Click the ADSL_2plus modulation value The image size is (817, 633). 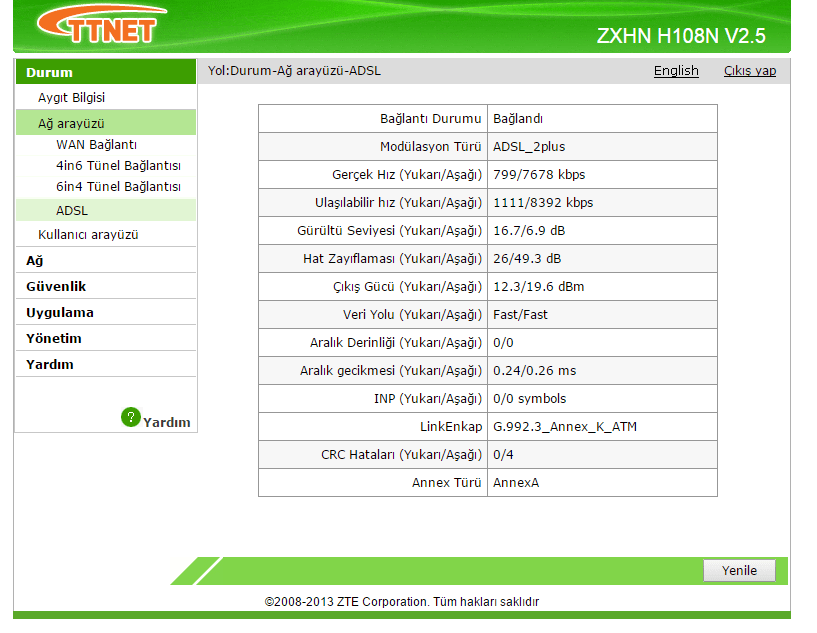[529, 147]
